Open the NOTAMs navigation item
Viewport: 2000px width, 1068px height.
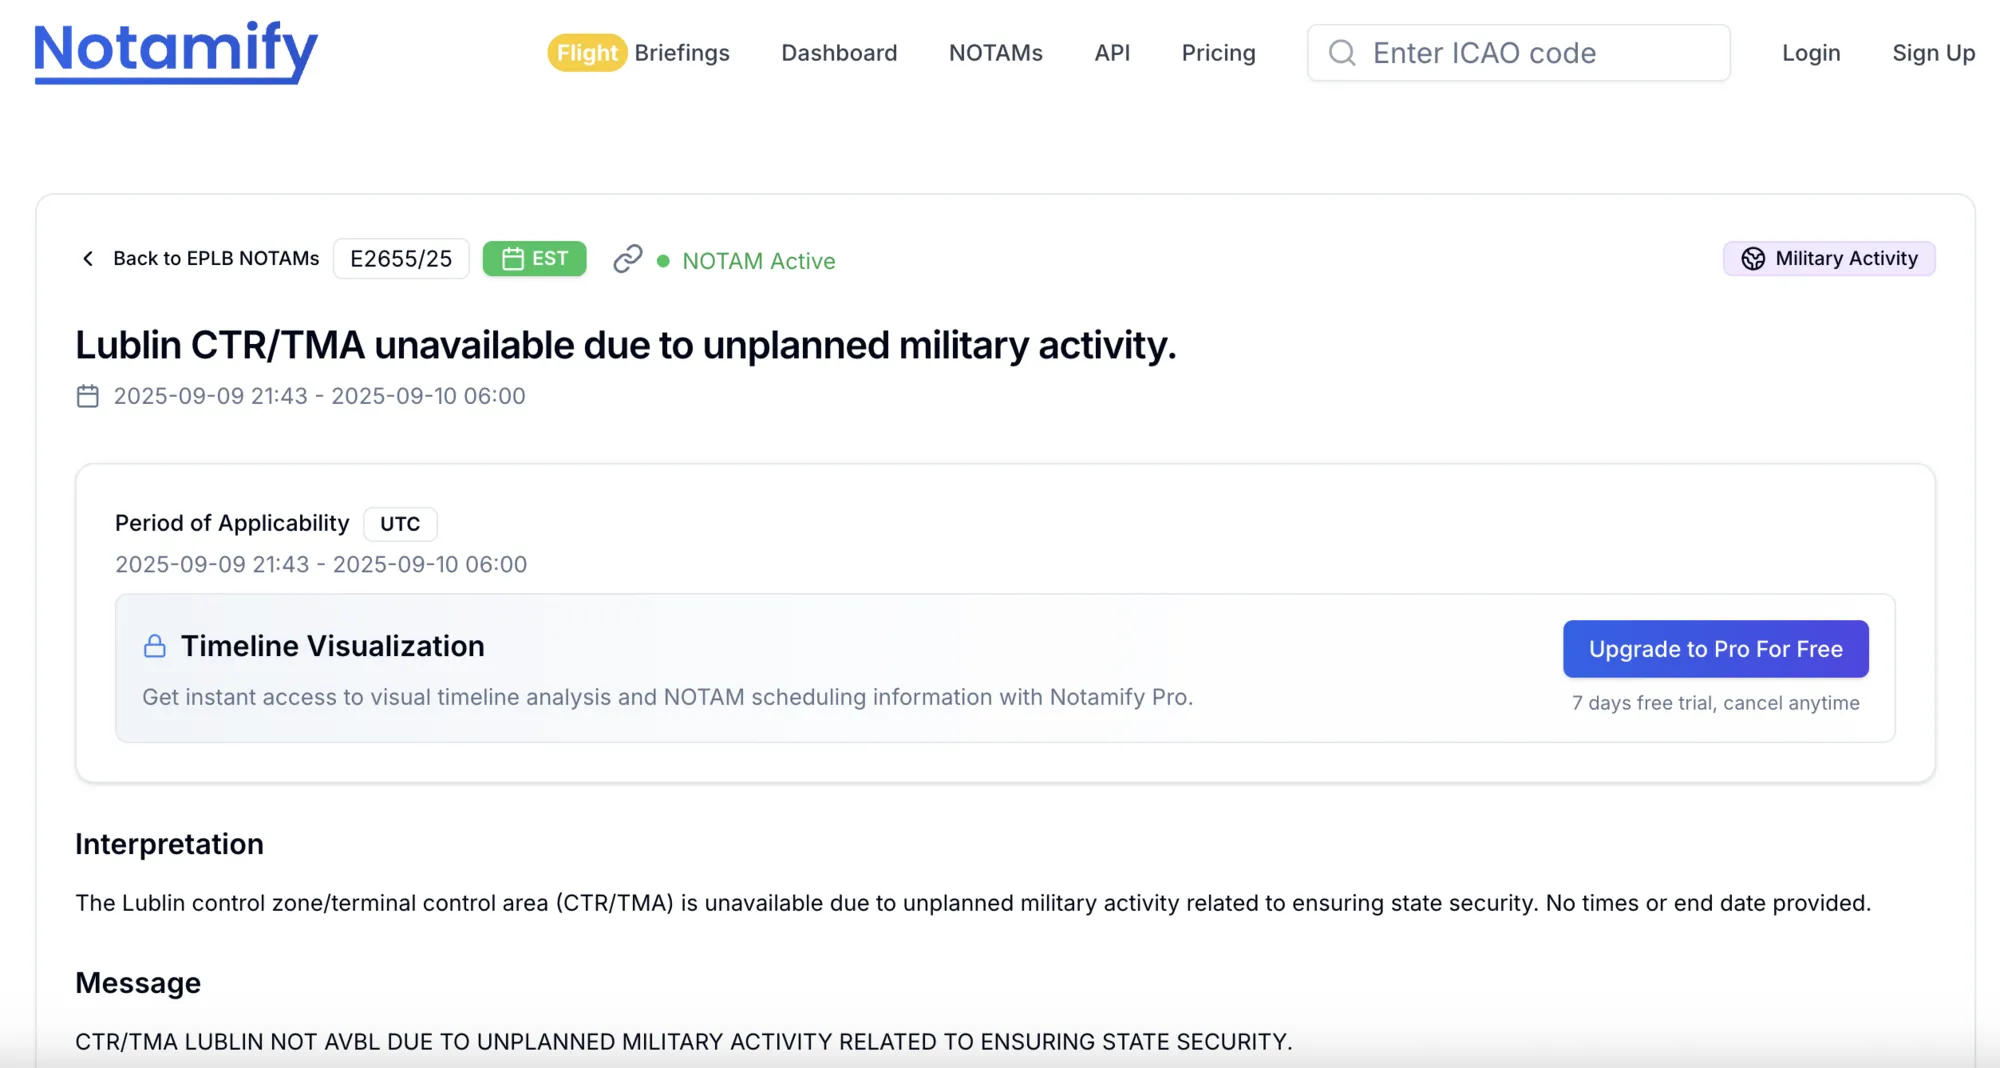995,53
